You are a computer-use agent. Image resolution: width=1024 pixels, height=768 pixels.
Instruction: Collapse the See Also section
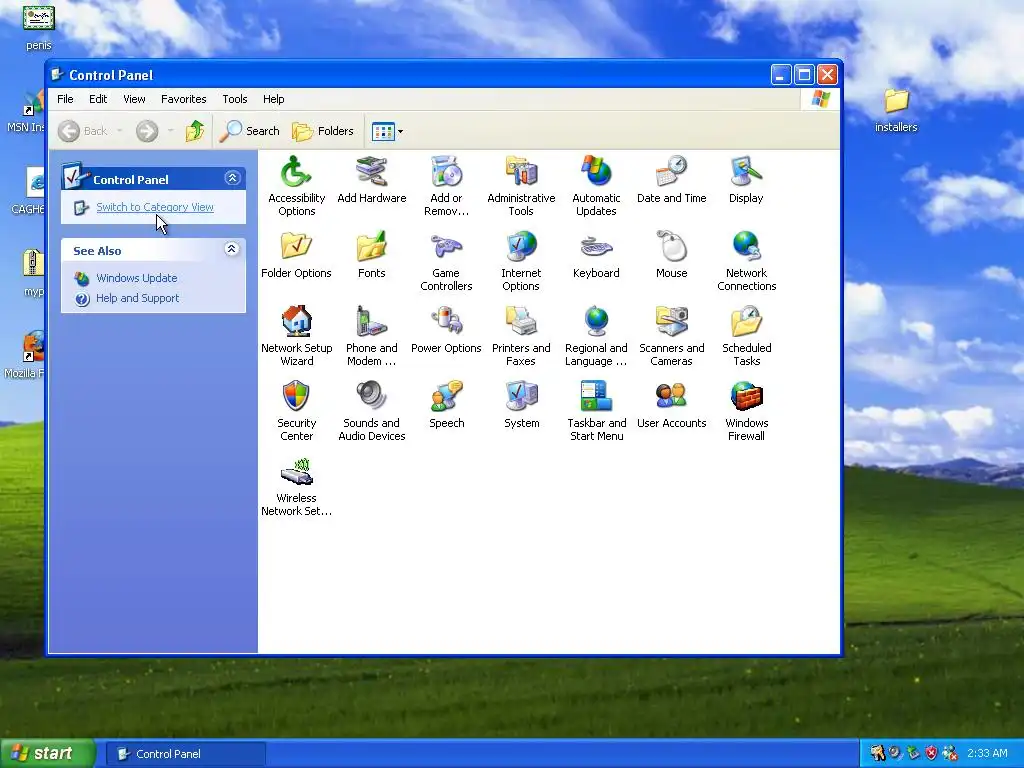click(x=231, y=249)
